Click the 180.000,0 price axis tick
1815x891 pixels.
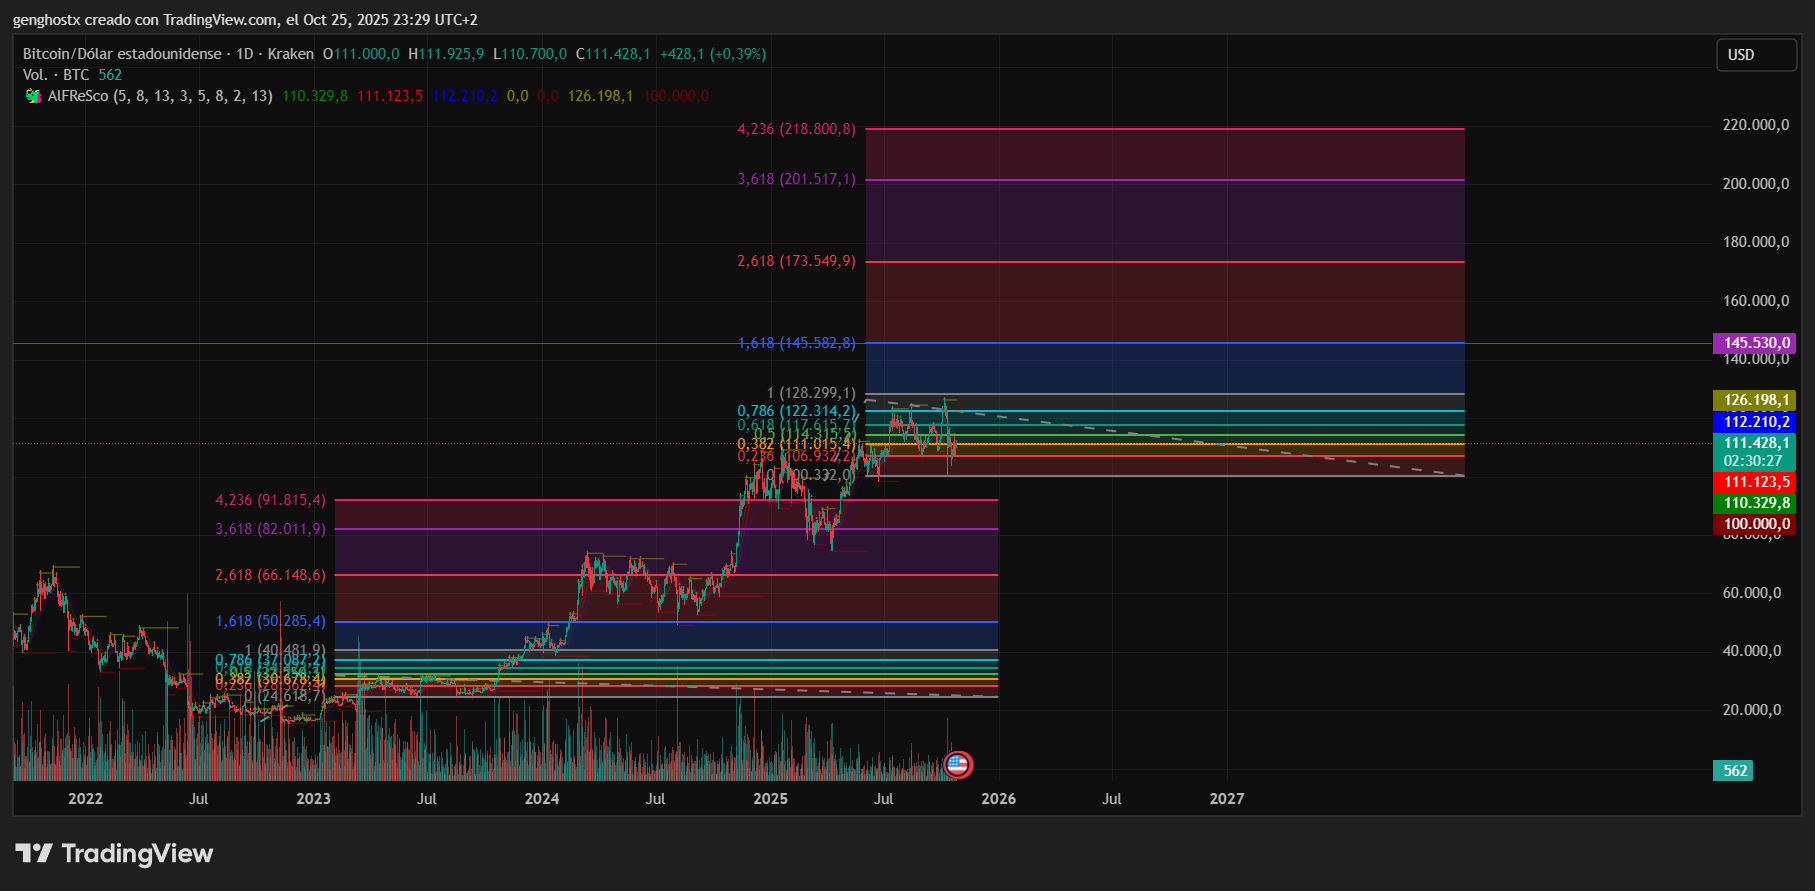[1756, 242]
